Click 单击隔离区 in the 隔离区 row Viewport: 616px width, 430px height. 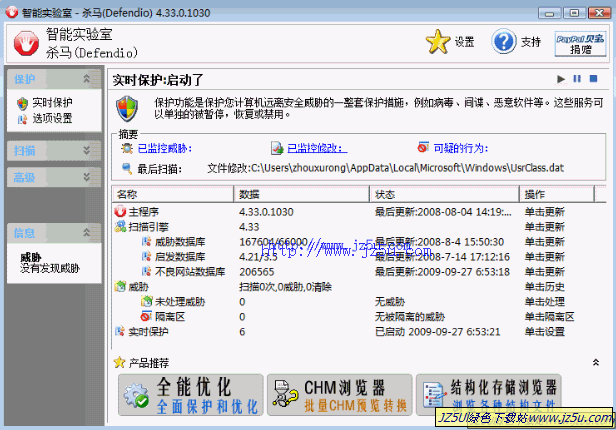tap(549, 317)
